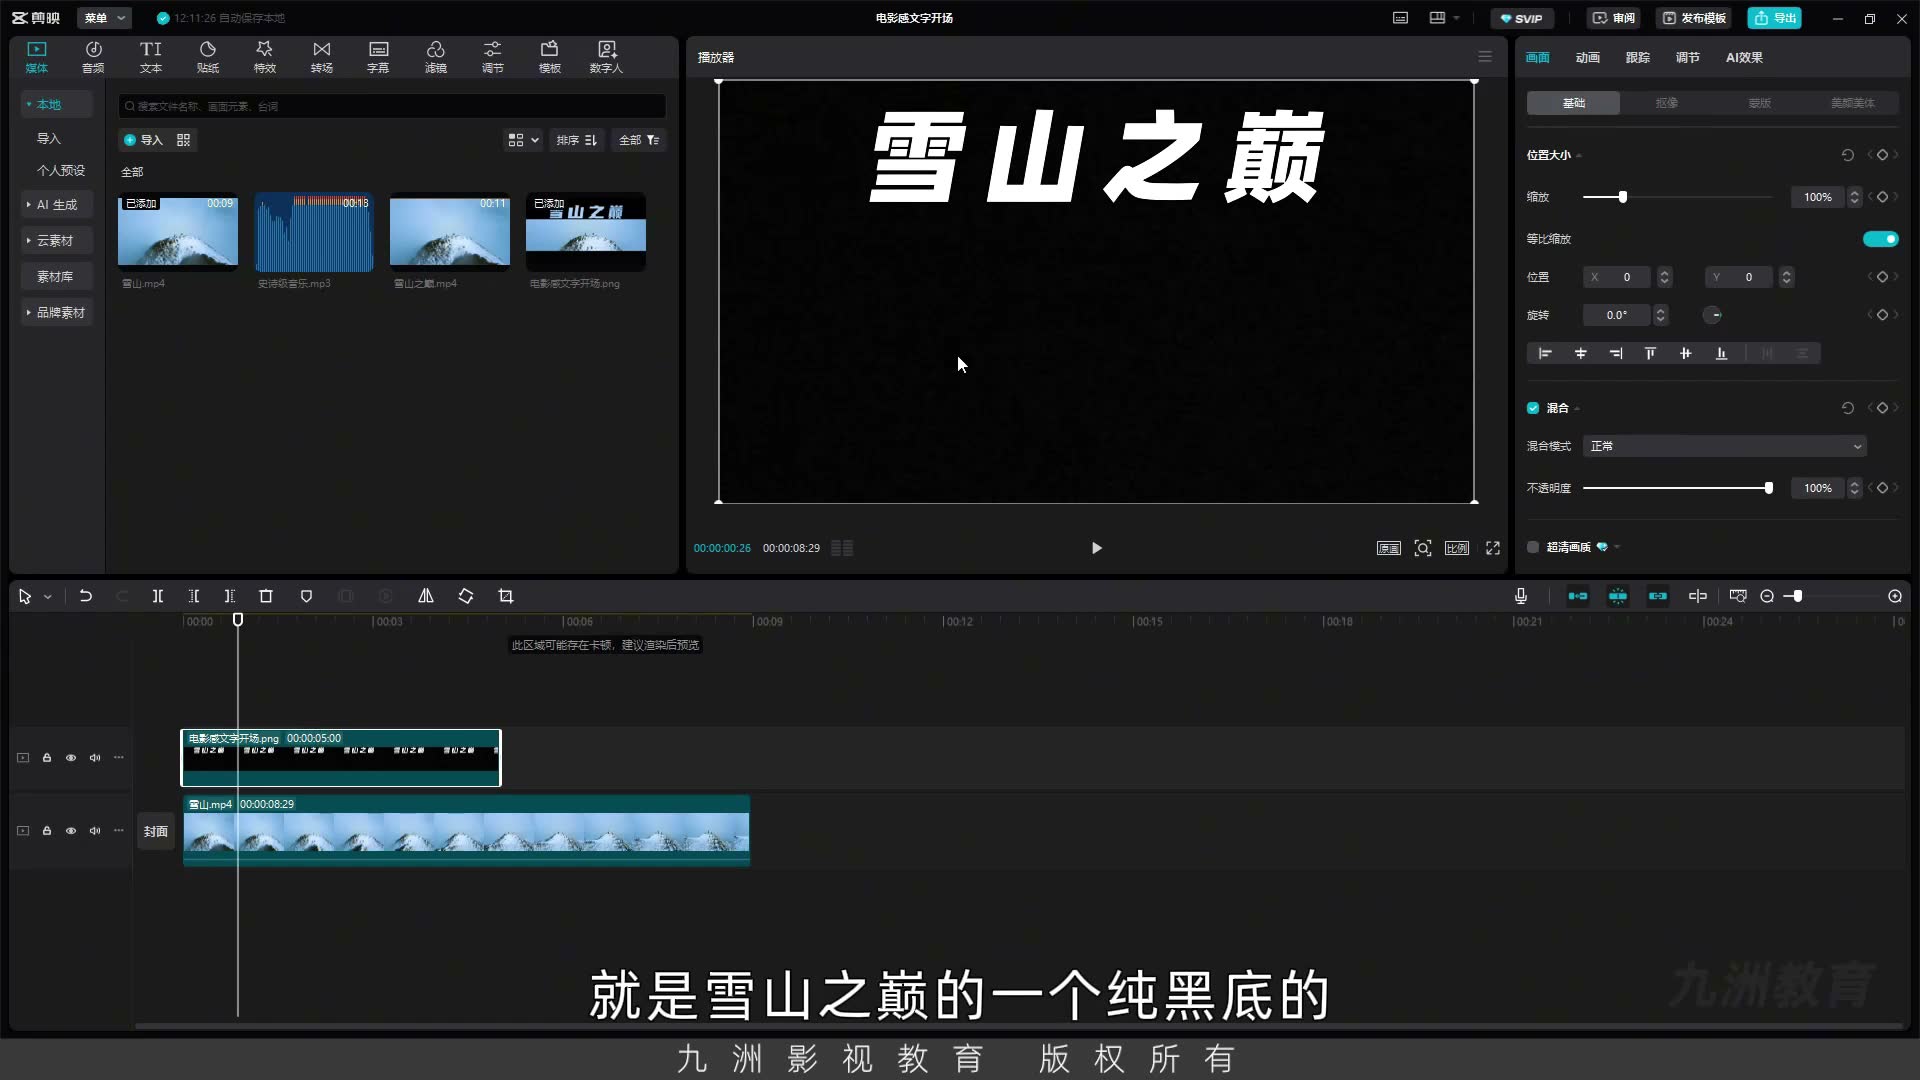Open the Digital Human (数字人) panel
This screenshot has height=1080, width=1920.
click(606, 57)
